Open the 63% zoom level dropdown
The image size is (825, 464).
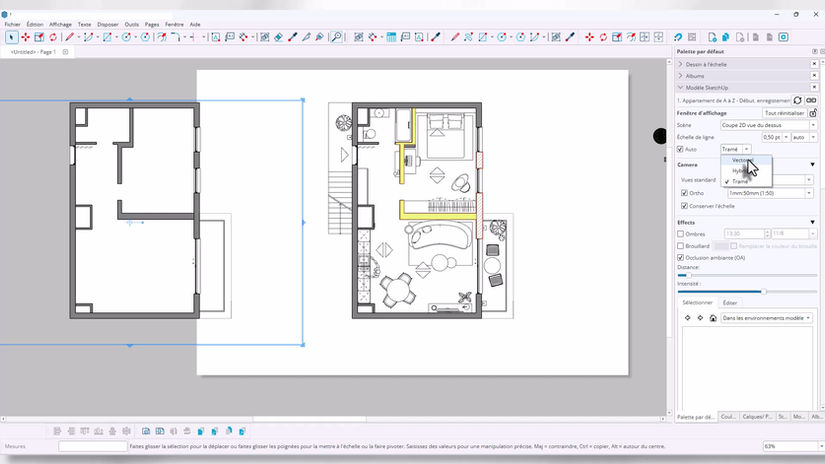821,446
